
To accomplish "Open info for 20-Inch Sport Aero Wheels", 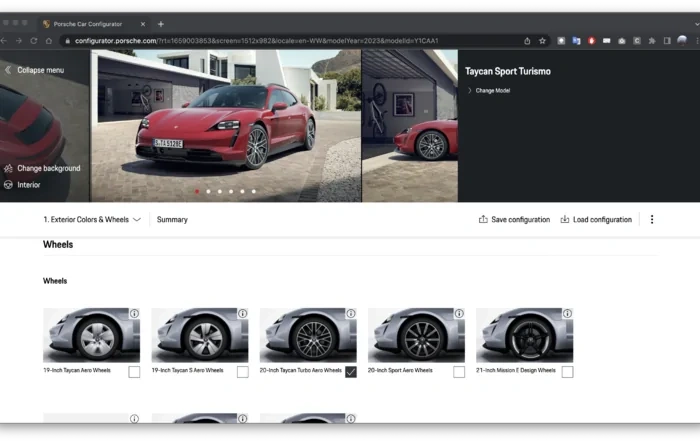I will click(x=459, y=313).
